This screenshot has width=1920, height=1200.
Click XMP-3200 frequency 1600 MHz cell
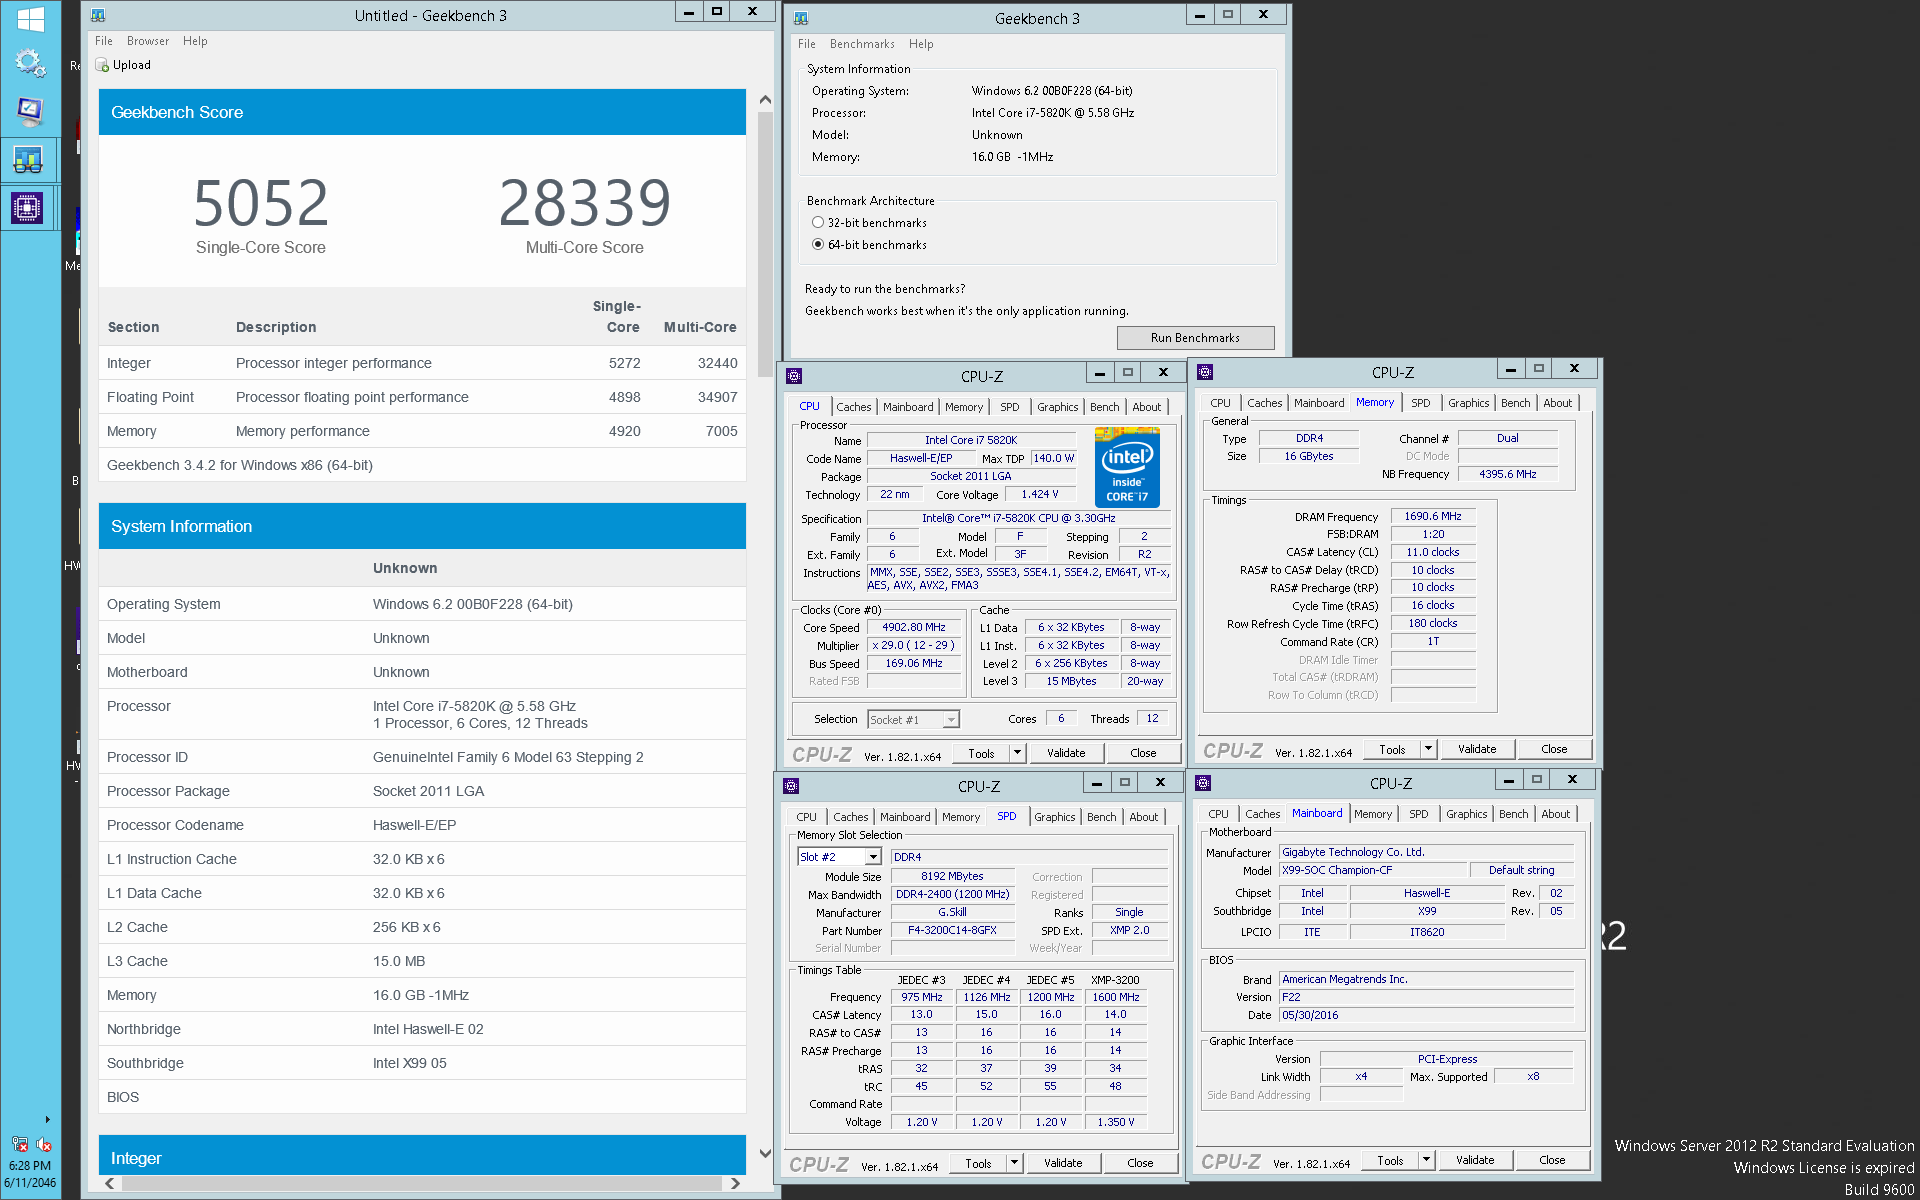pyautogui.click(x=1116, y=997)
